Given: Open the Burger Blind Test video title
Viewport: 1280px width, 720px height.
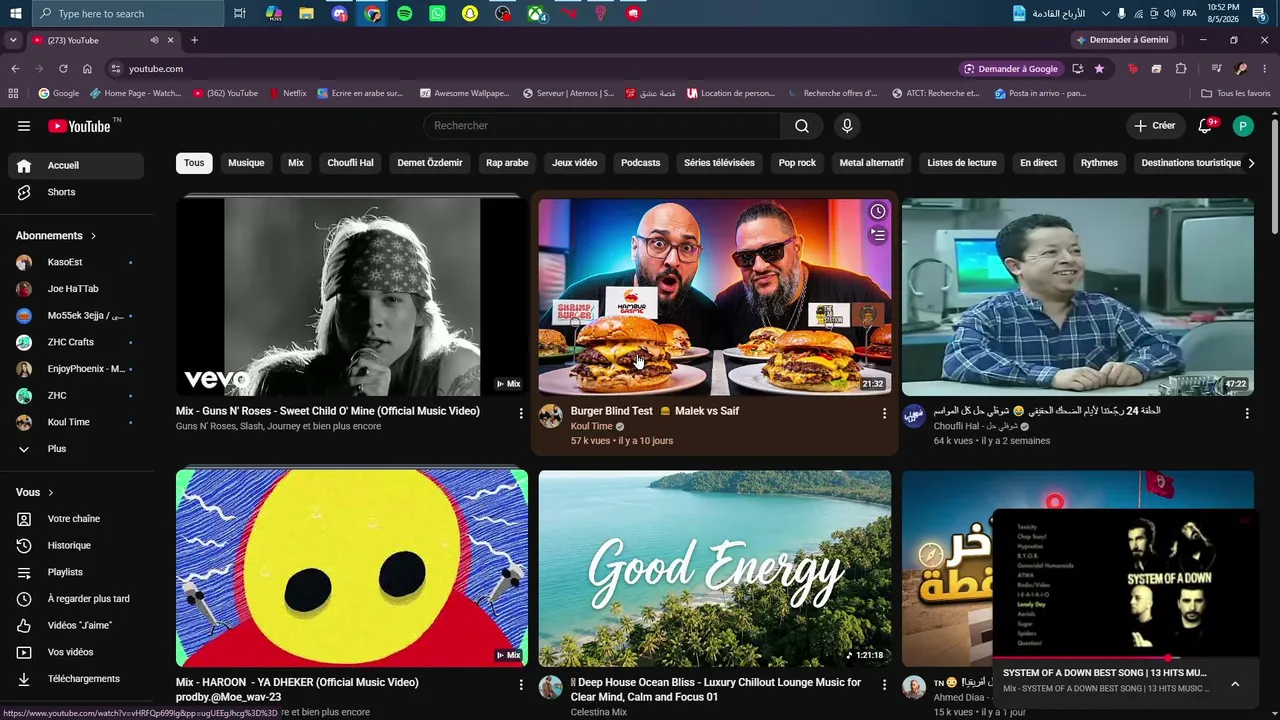Looking at the screenshot, I should (655, 411).
